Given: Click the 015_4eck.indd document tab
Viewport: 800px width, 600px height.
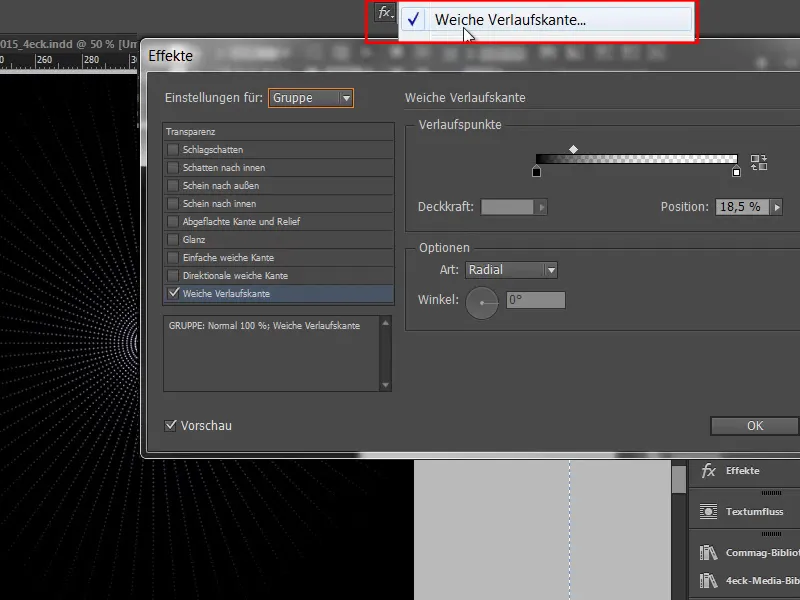Looking at the screenshot, I should click(x=68, y=44).
